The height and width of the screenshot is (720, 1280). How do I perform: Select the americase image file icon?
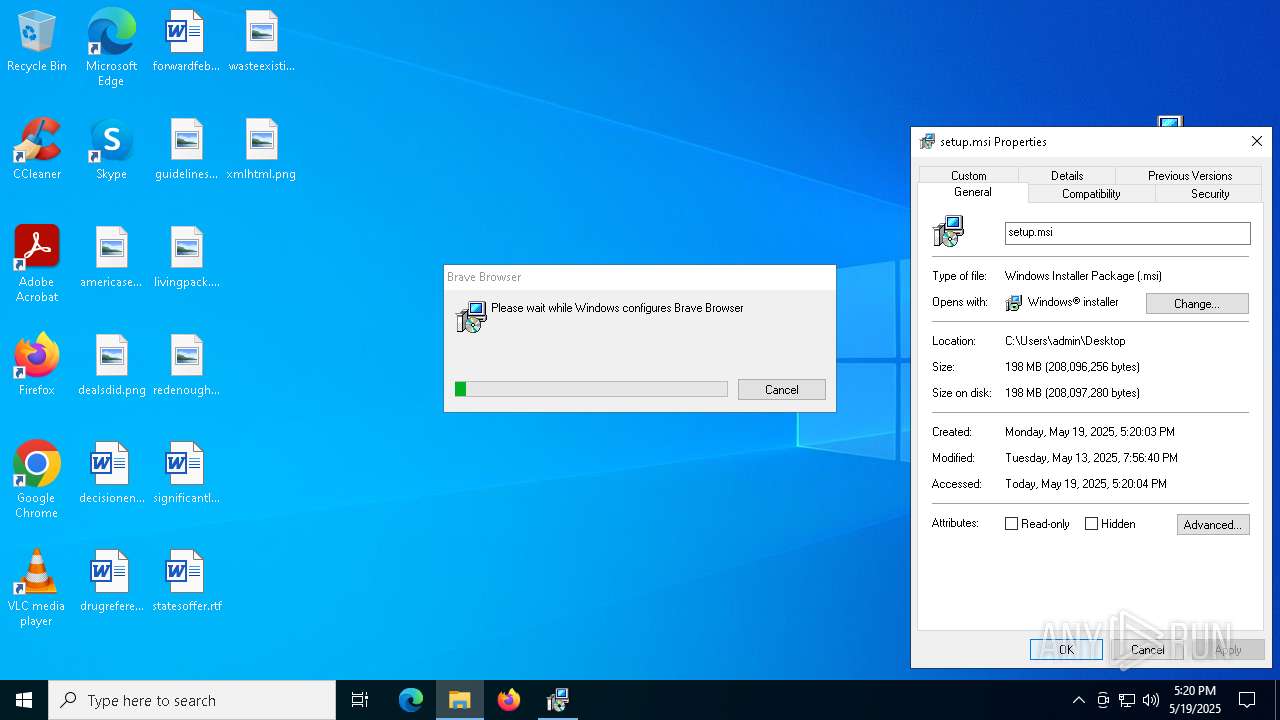(111, 257)
